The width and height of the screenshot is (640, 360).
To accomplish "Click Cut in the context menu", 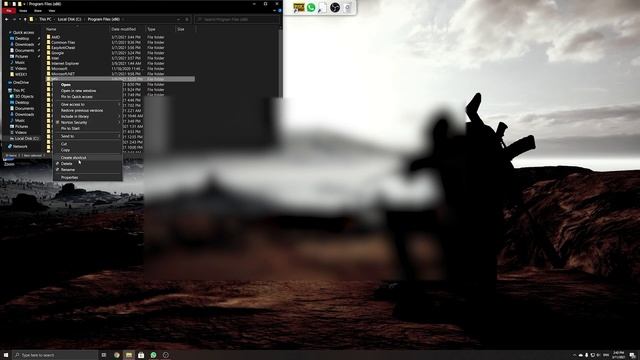I will coord(64,144).
